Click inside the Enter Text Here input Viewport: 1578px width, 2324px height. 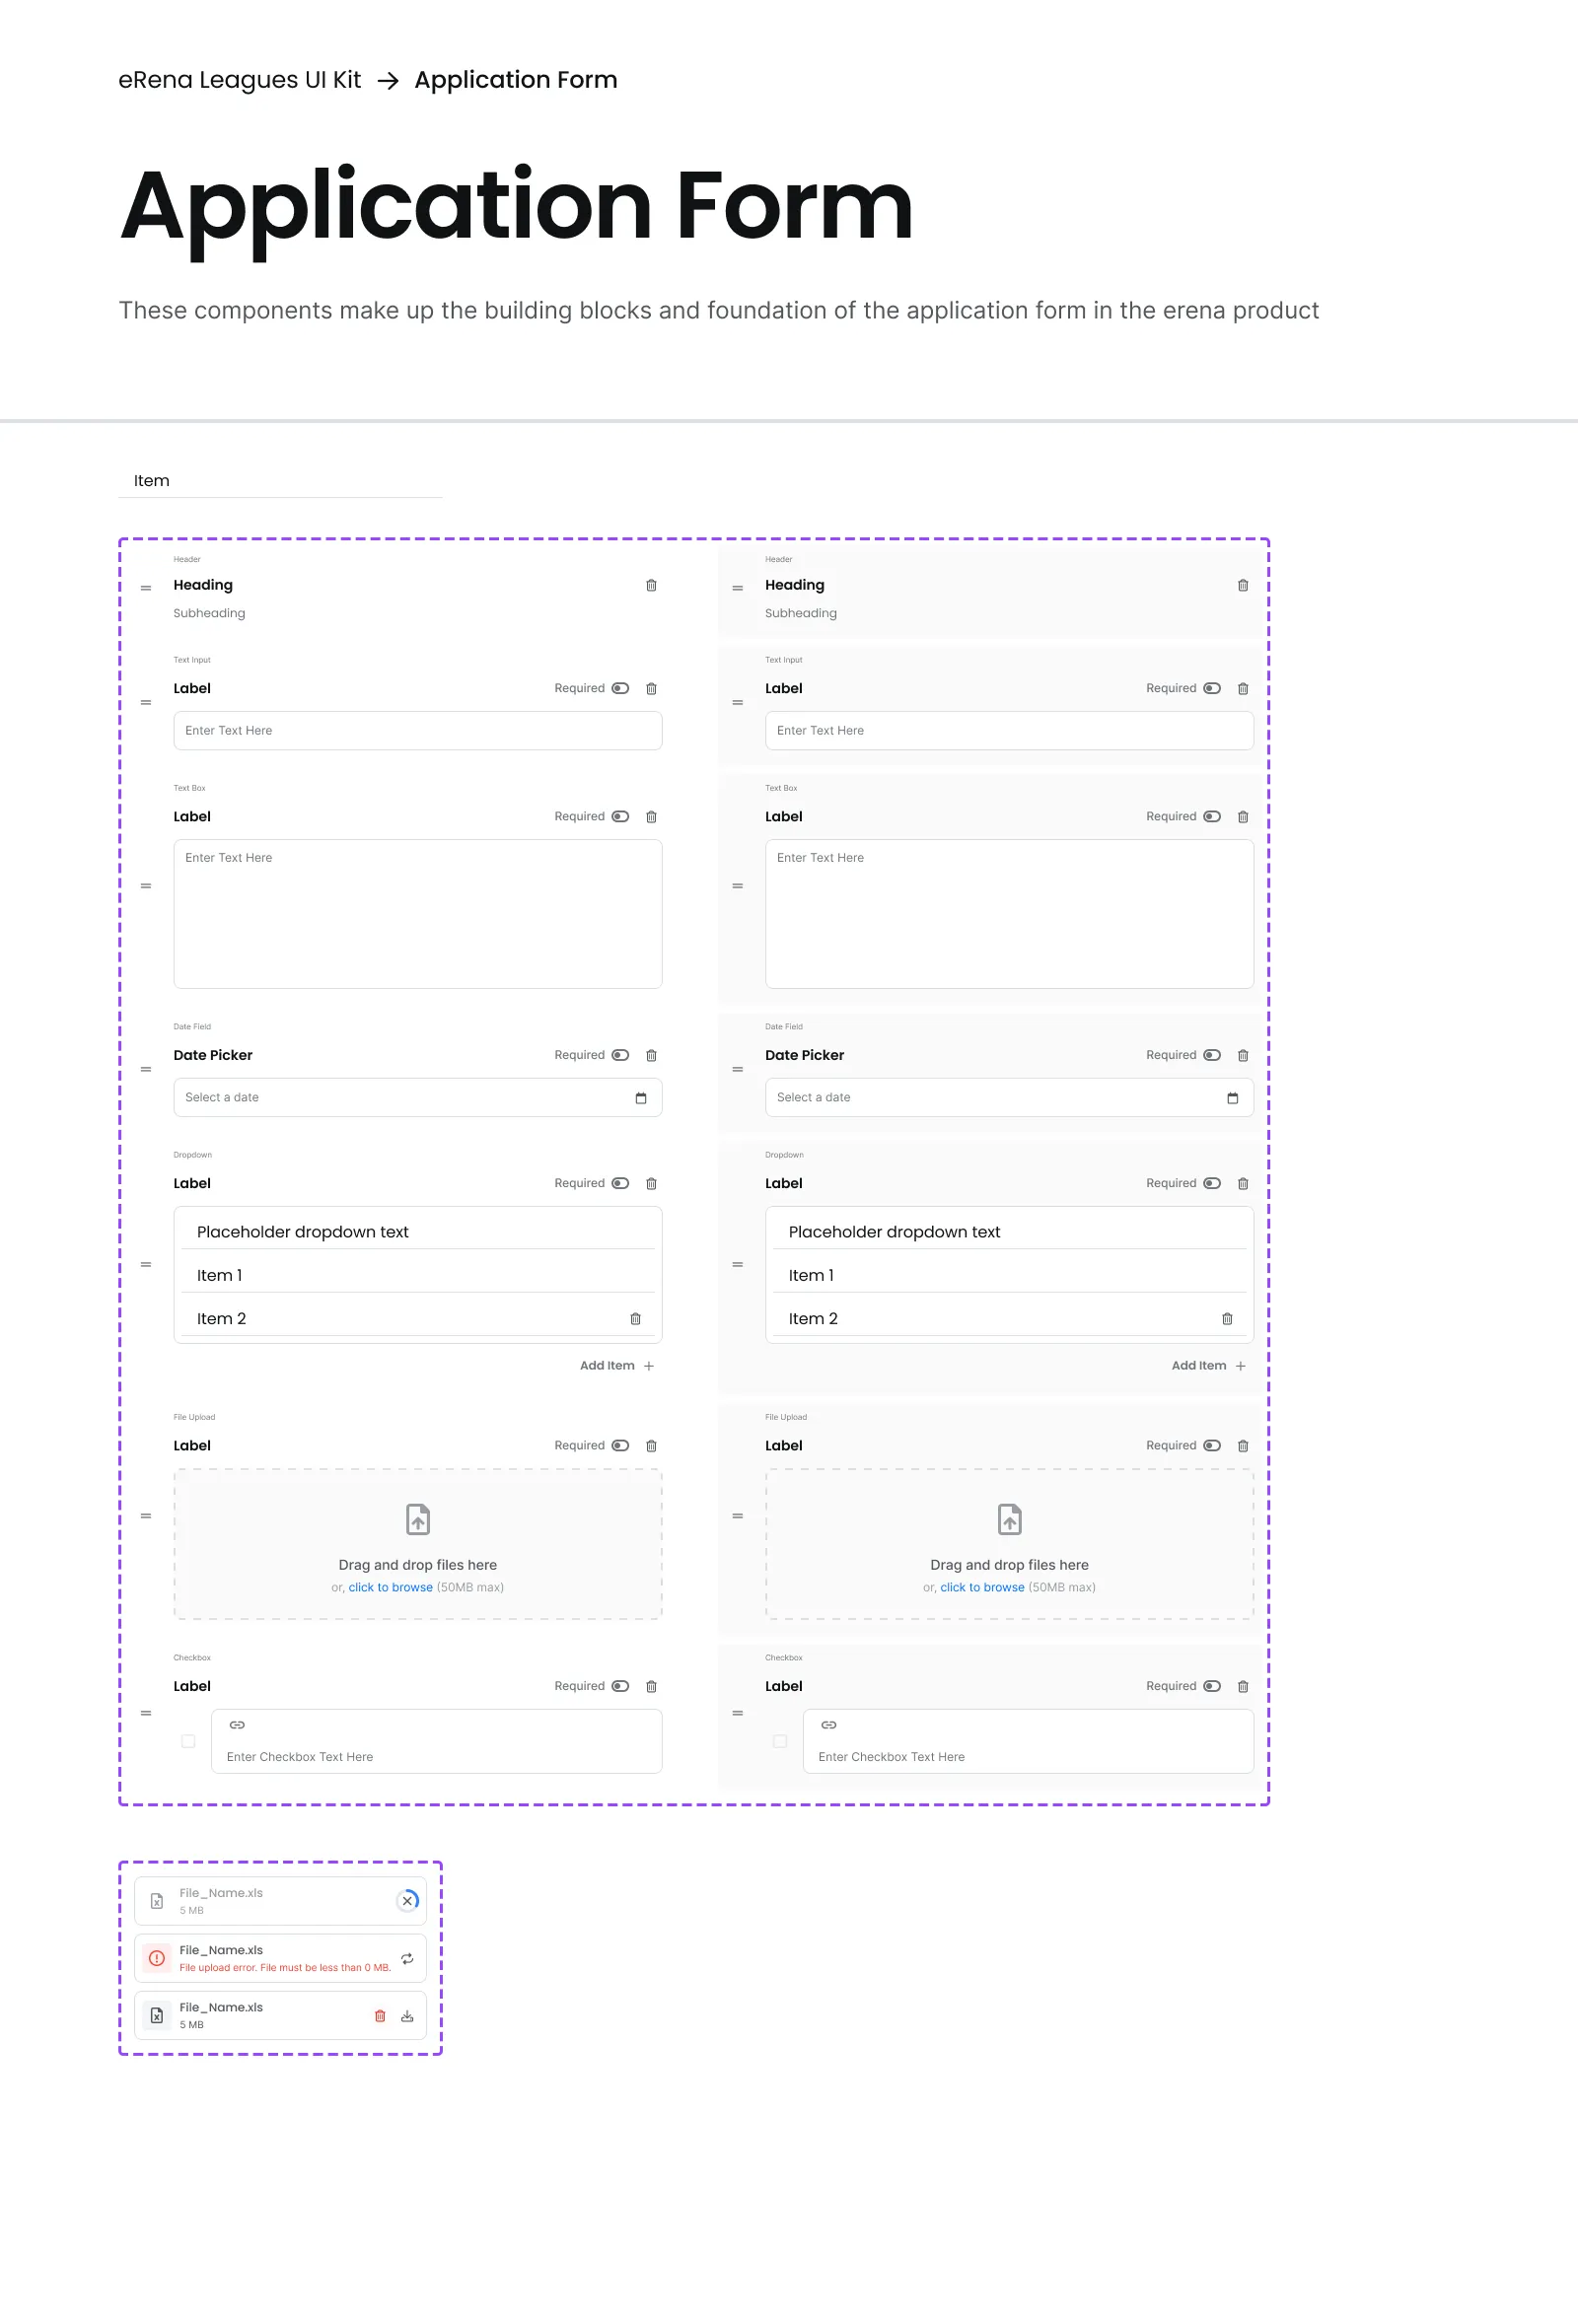tap(417, 730)
